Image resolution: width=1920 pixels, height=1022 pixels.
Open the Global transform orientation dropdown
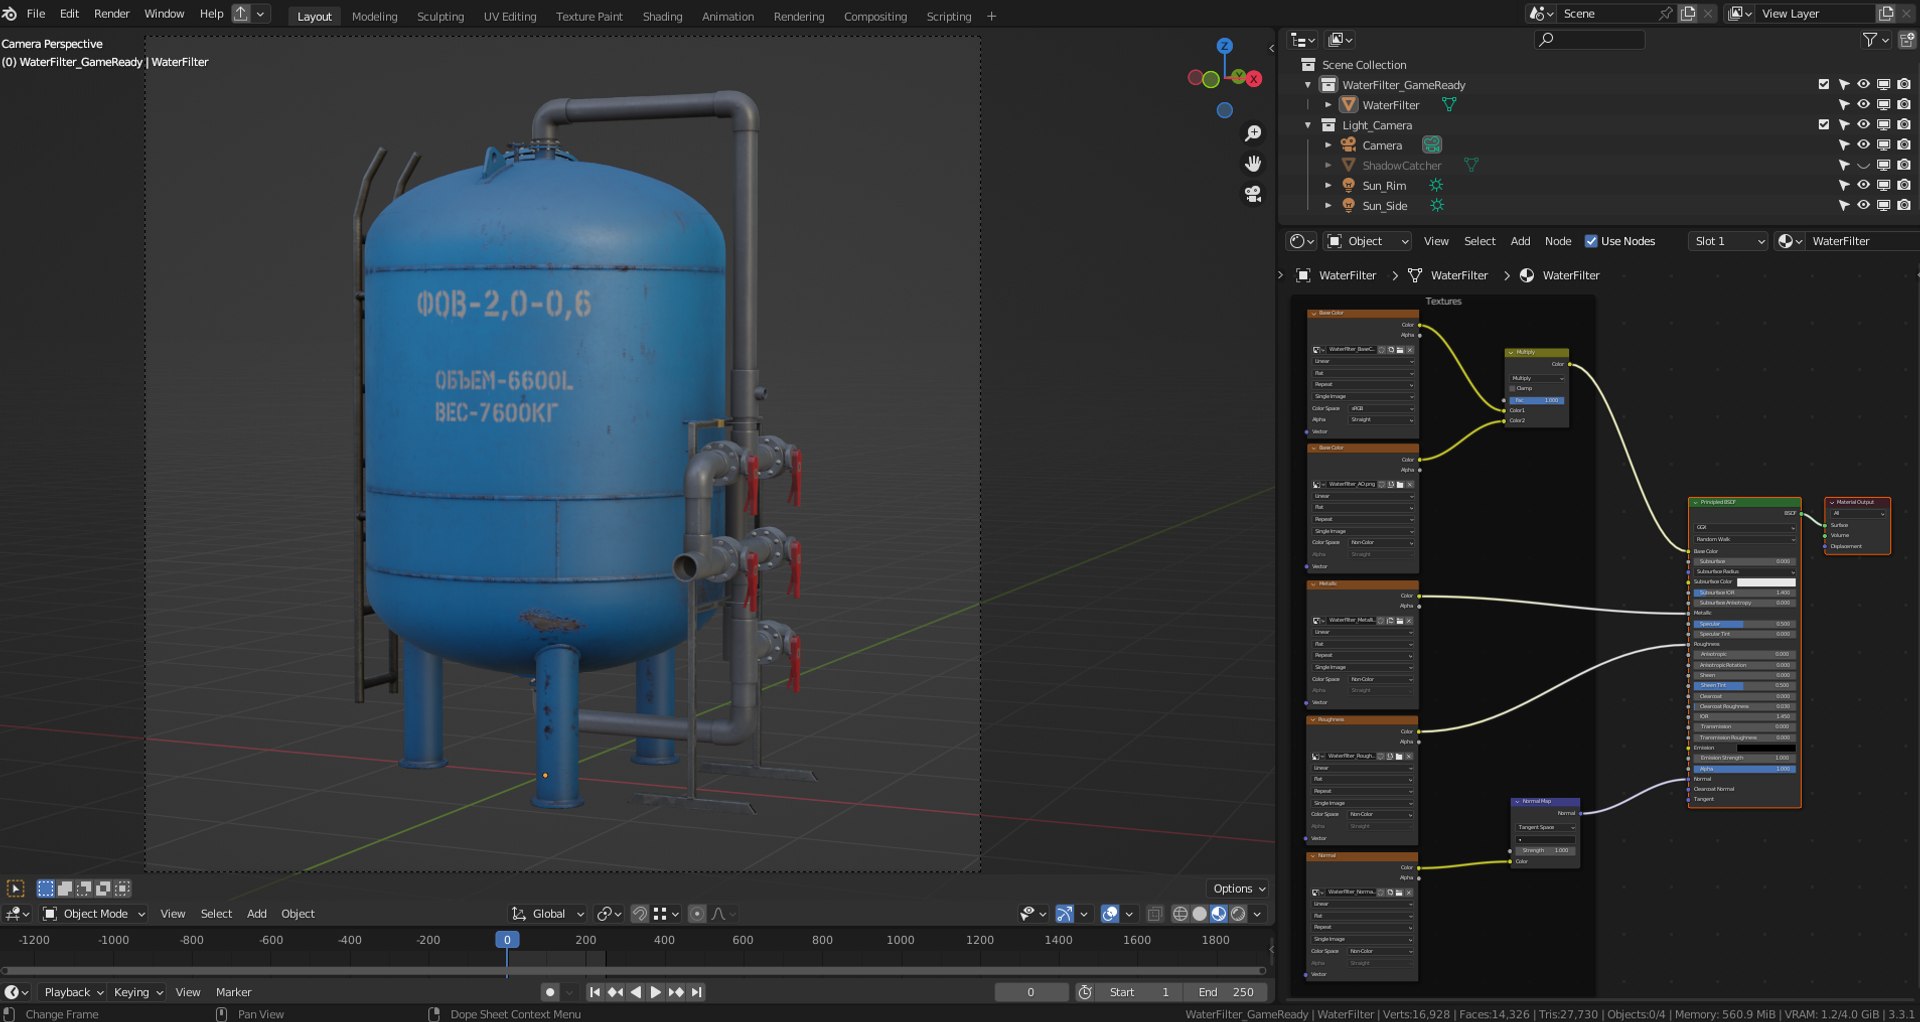click(548, 914)
